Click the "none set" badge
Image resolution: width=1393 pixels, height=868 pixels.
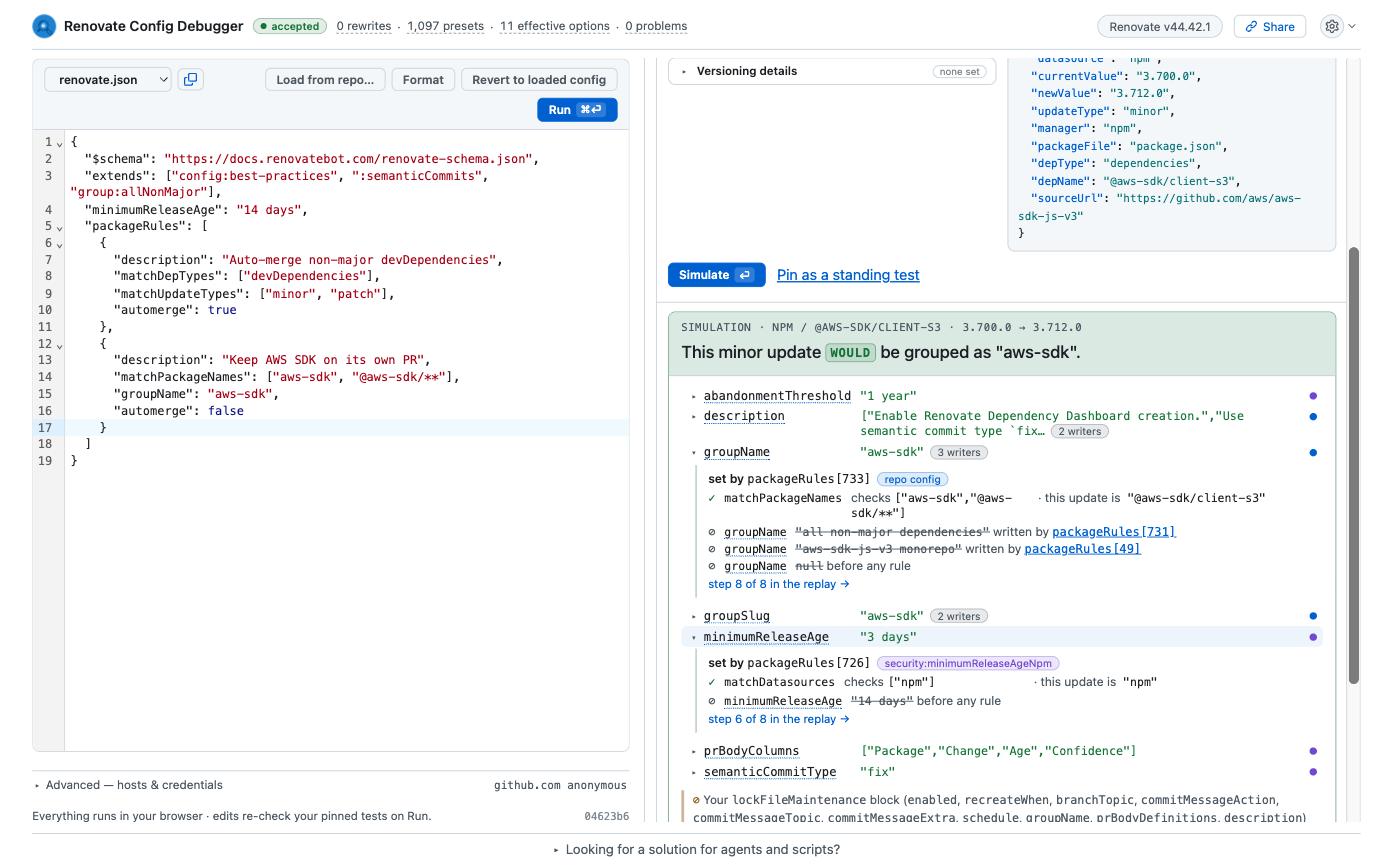pos(959,71)
